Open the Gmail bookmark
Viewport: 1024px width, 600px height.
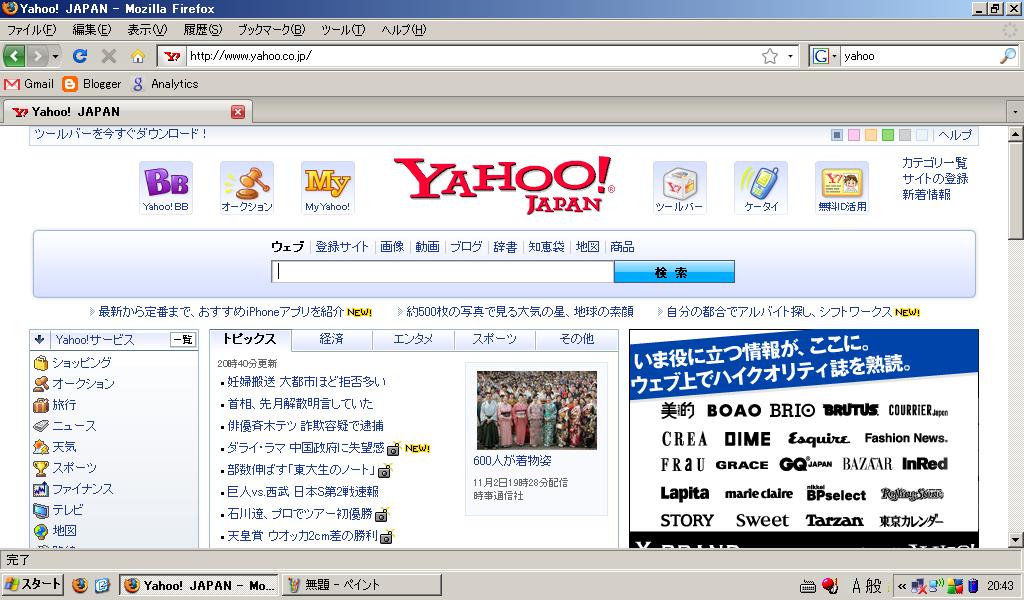tap(29, 84)
